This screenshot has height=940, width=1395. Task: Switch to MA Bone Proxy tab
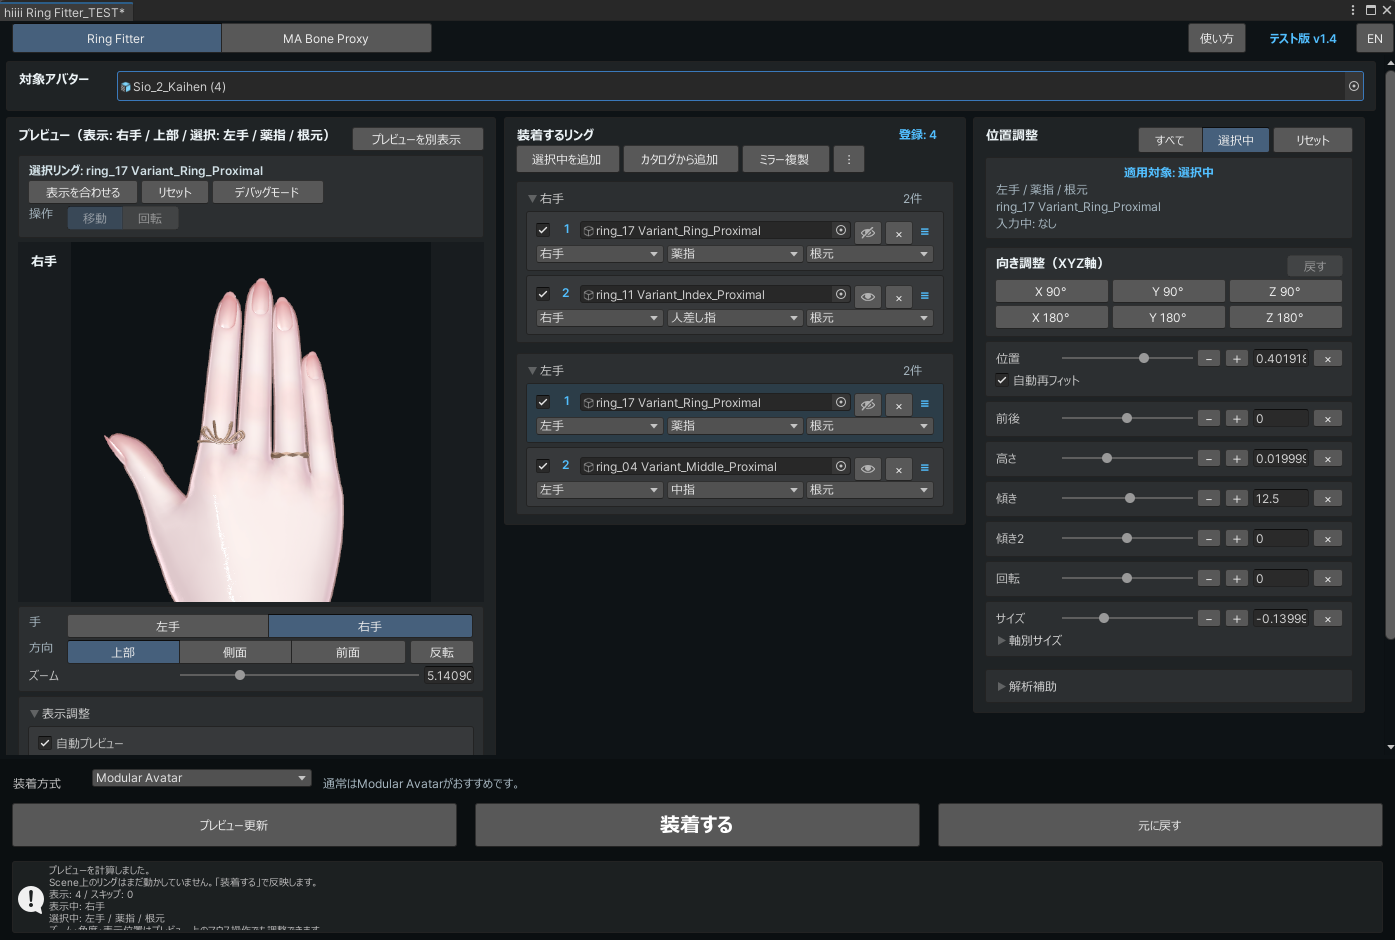coord(326,38)
